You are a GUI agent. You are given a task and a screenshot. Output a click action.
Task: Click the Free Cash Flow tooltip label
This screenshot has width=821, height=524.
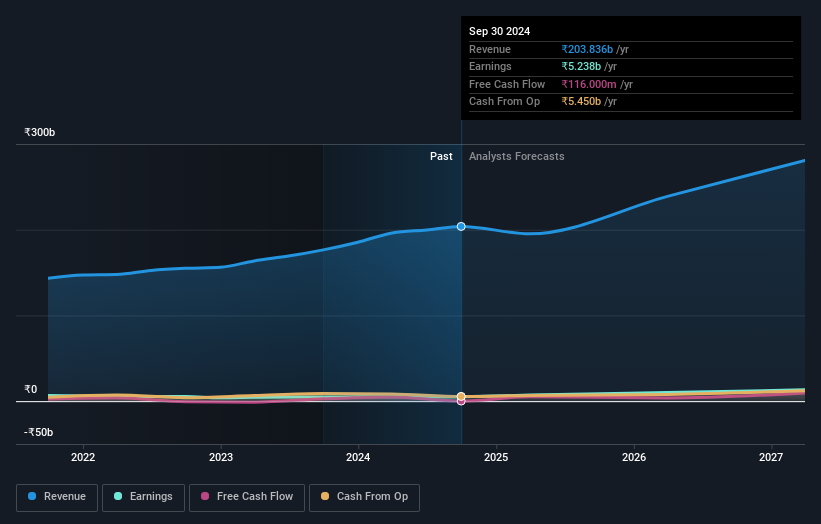coord(507,84)
